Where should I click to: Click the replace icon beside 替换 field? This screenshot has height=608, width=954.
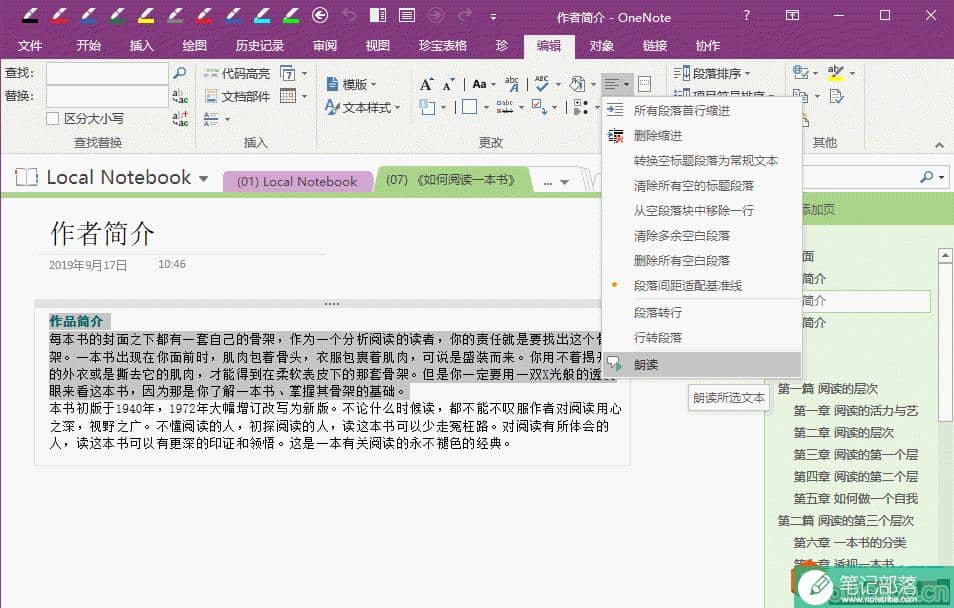[179, 96]
